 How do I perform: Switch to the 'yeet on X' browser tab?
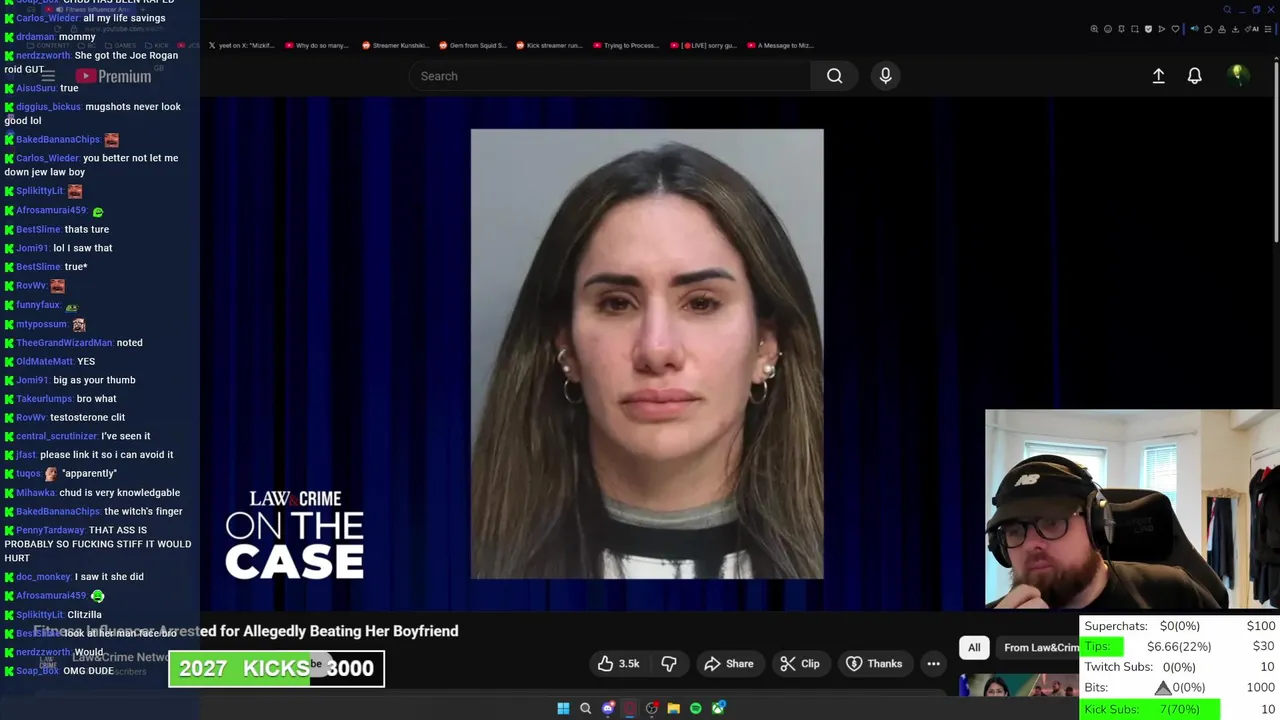(x=240, y=45)
